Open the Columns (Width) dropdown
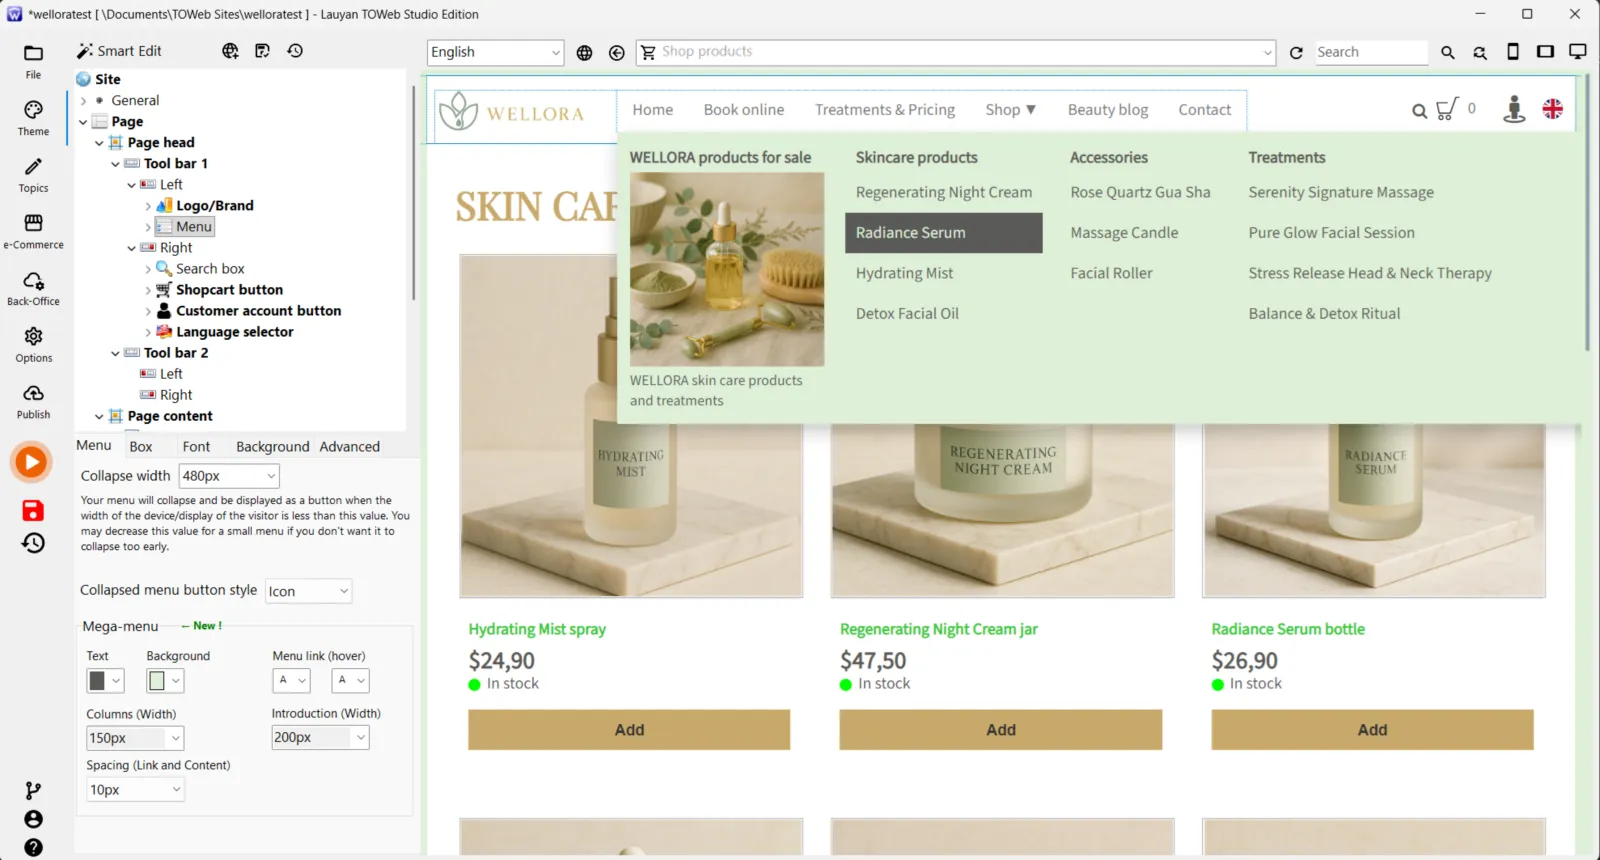 135,738
